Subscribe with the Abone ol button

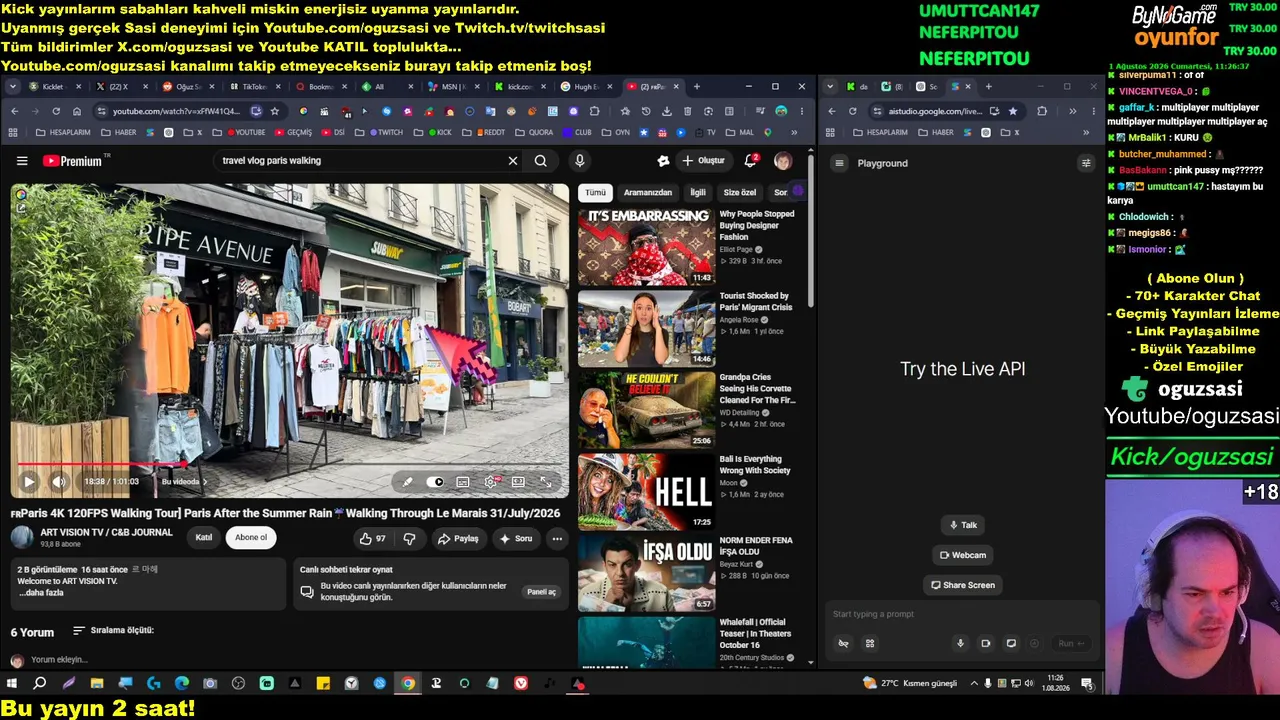[251, 538]
